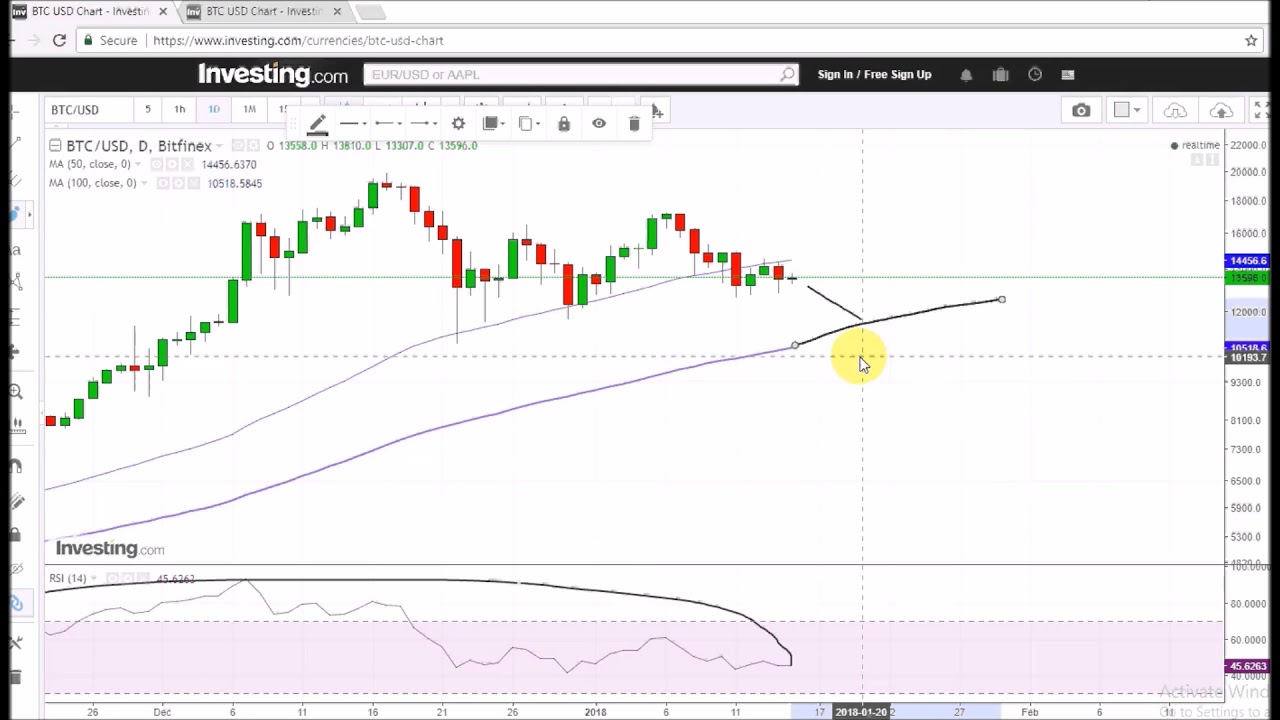This screenshot has height=720, width=1280.
Task: Open the clock icon in header
Action: 1035,74
